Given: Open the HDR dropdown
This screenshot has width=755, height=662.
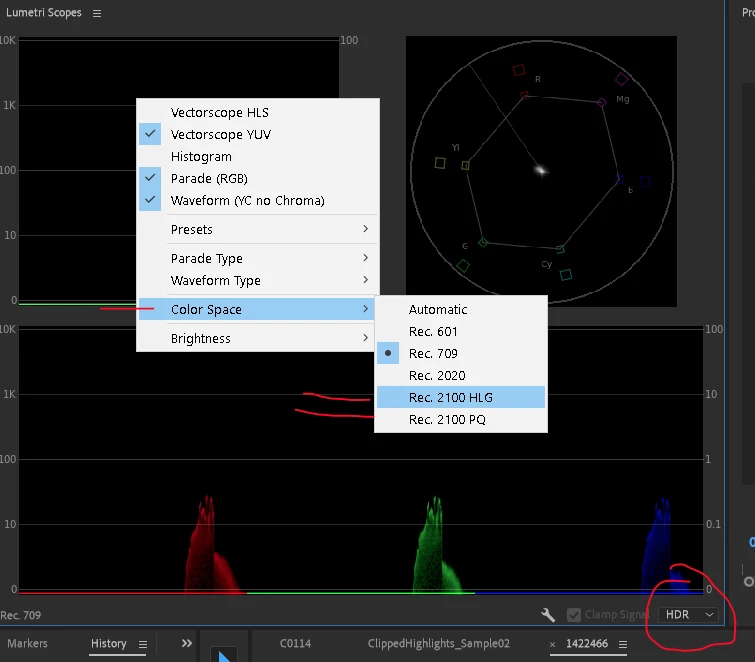Looking at the screenshot, I should coord(689,615).
